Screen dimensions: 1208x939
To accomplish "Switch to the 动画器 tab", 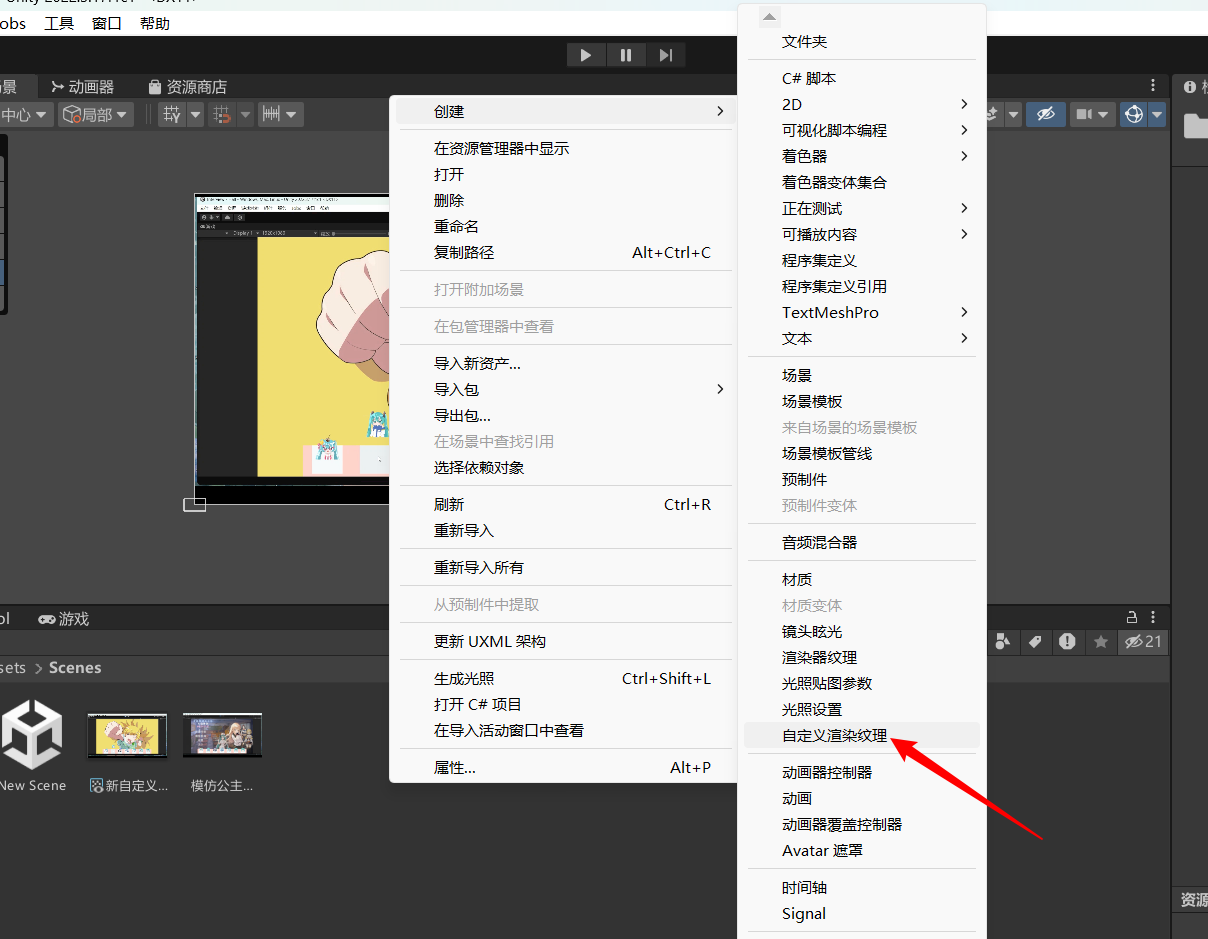I will click(83, 87).
